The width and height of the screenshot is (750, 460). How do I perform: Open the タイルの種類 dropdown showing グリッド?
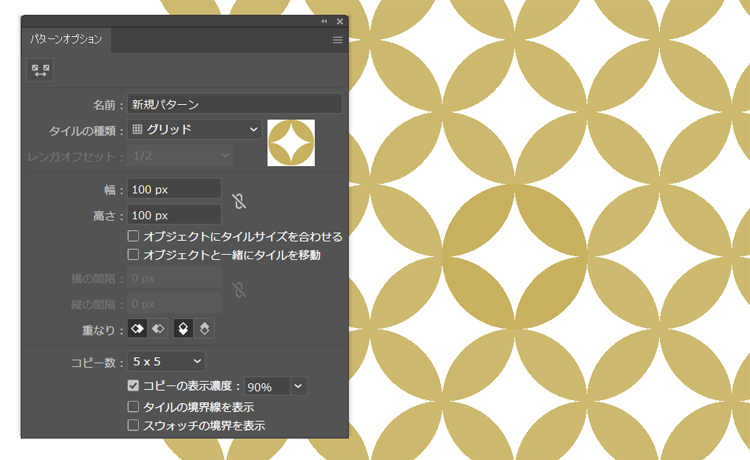point(194,130)
